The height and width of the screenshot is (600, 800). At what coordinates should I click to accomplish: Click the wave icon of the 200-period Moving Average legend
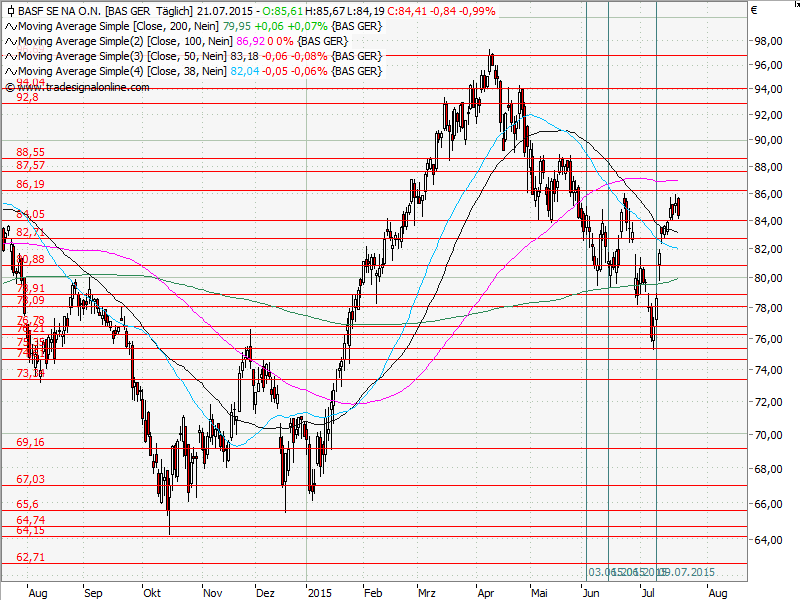(9, 28)
